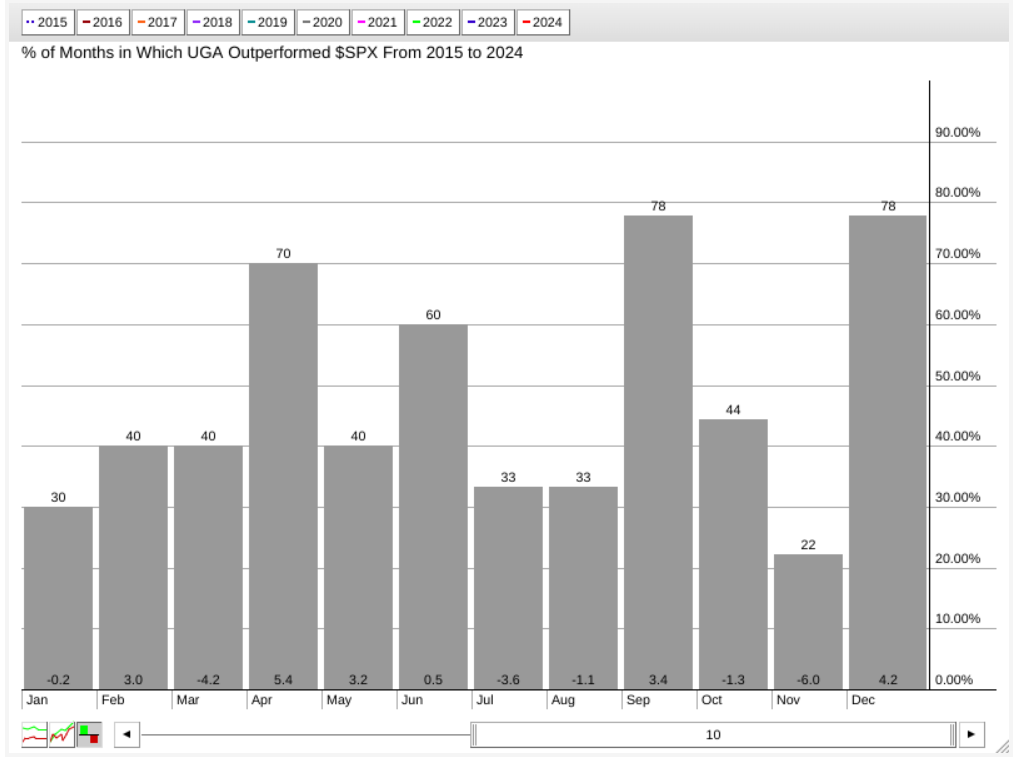Click the year range slider showing 10

point(713,735)
